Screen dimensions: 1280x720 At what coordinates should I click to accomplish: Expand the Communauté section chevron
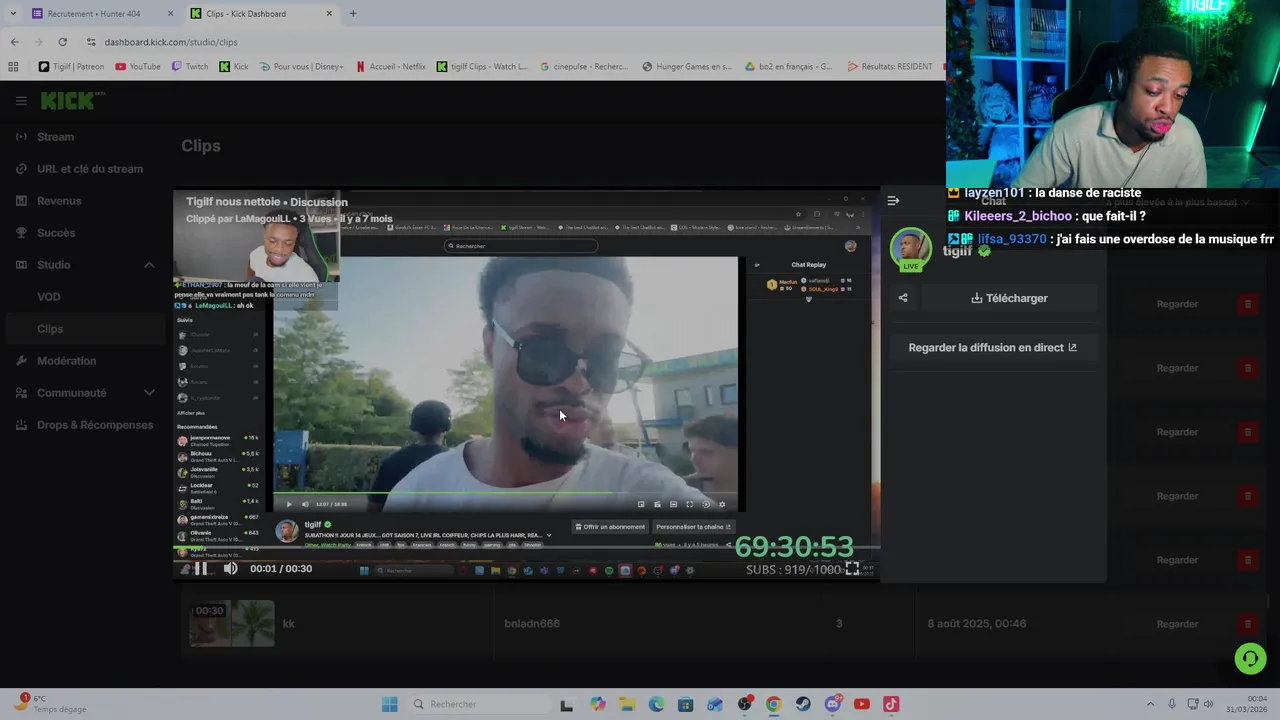click(x=149, y=393)
